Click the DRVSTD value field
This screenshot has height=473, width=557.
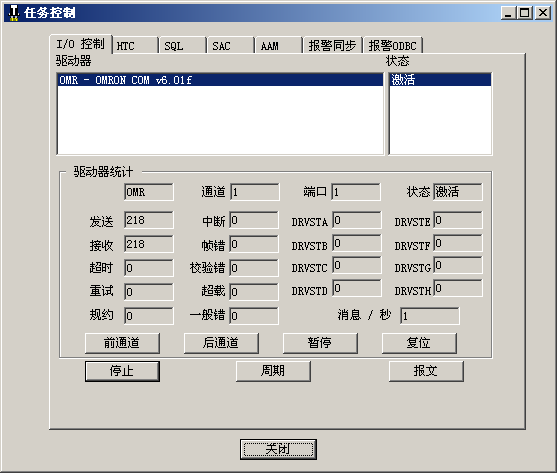click(357, 288)
